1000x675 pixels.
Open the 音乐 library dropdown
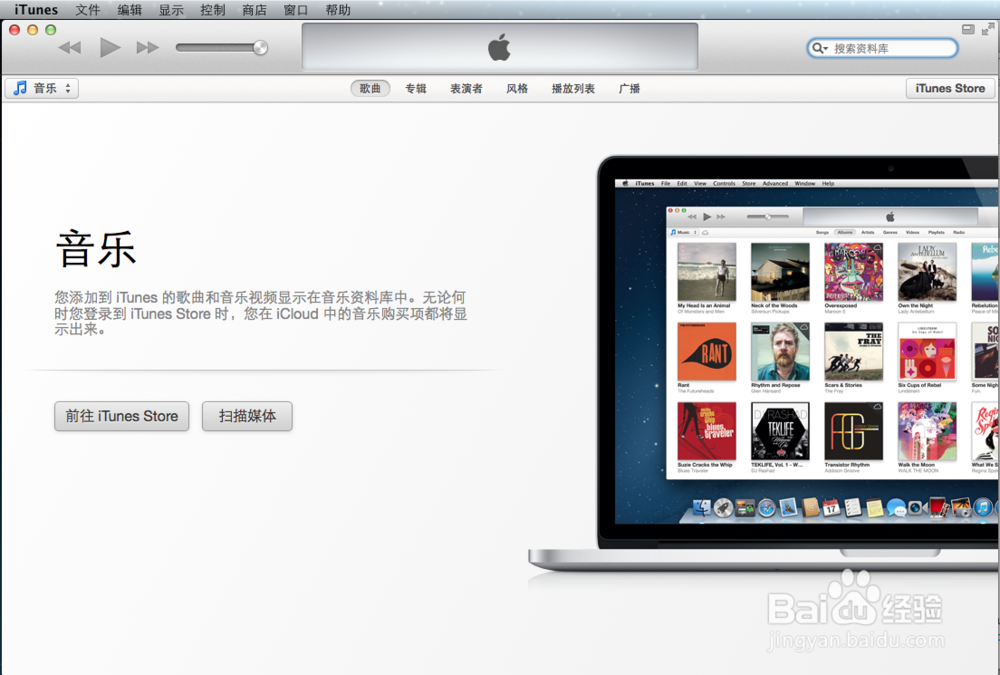click(42, 88)
